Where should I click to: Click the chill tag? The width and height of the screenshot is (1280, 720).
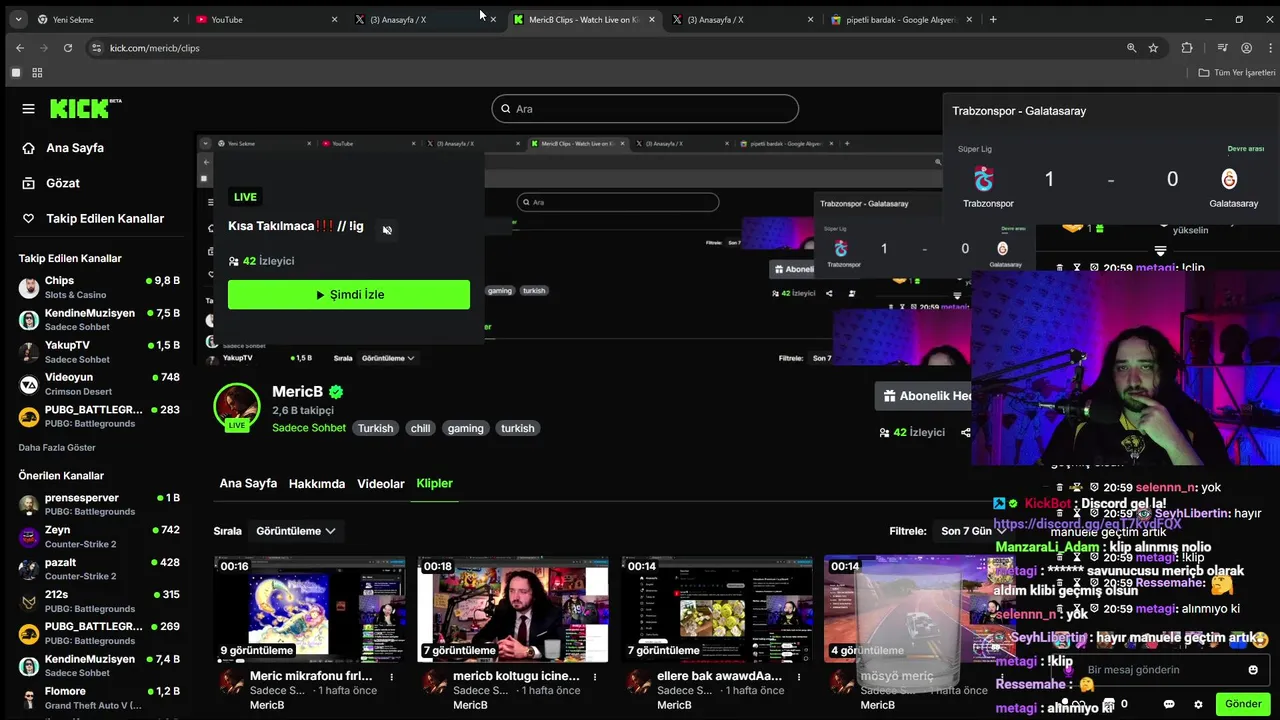(x=420, y=428)
